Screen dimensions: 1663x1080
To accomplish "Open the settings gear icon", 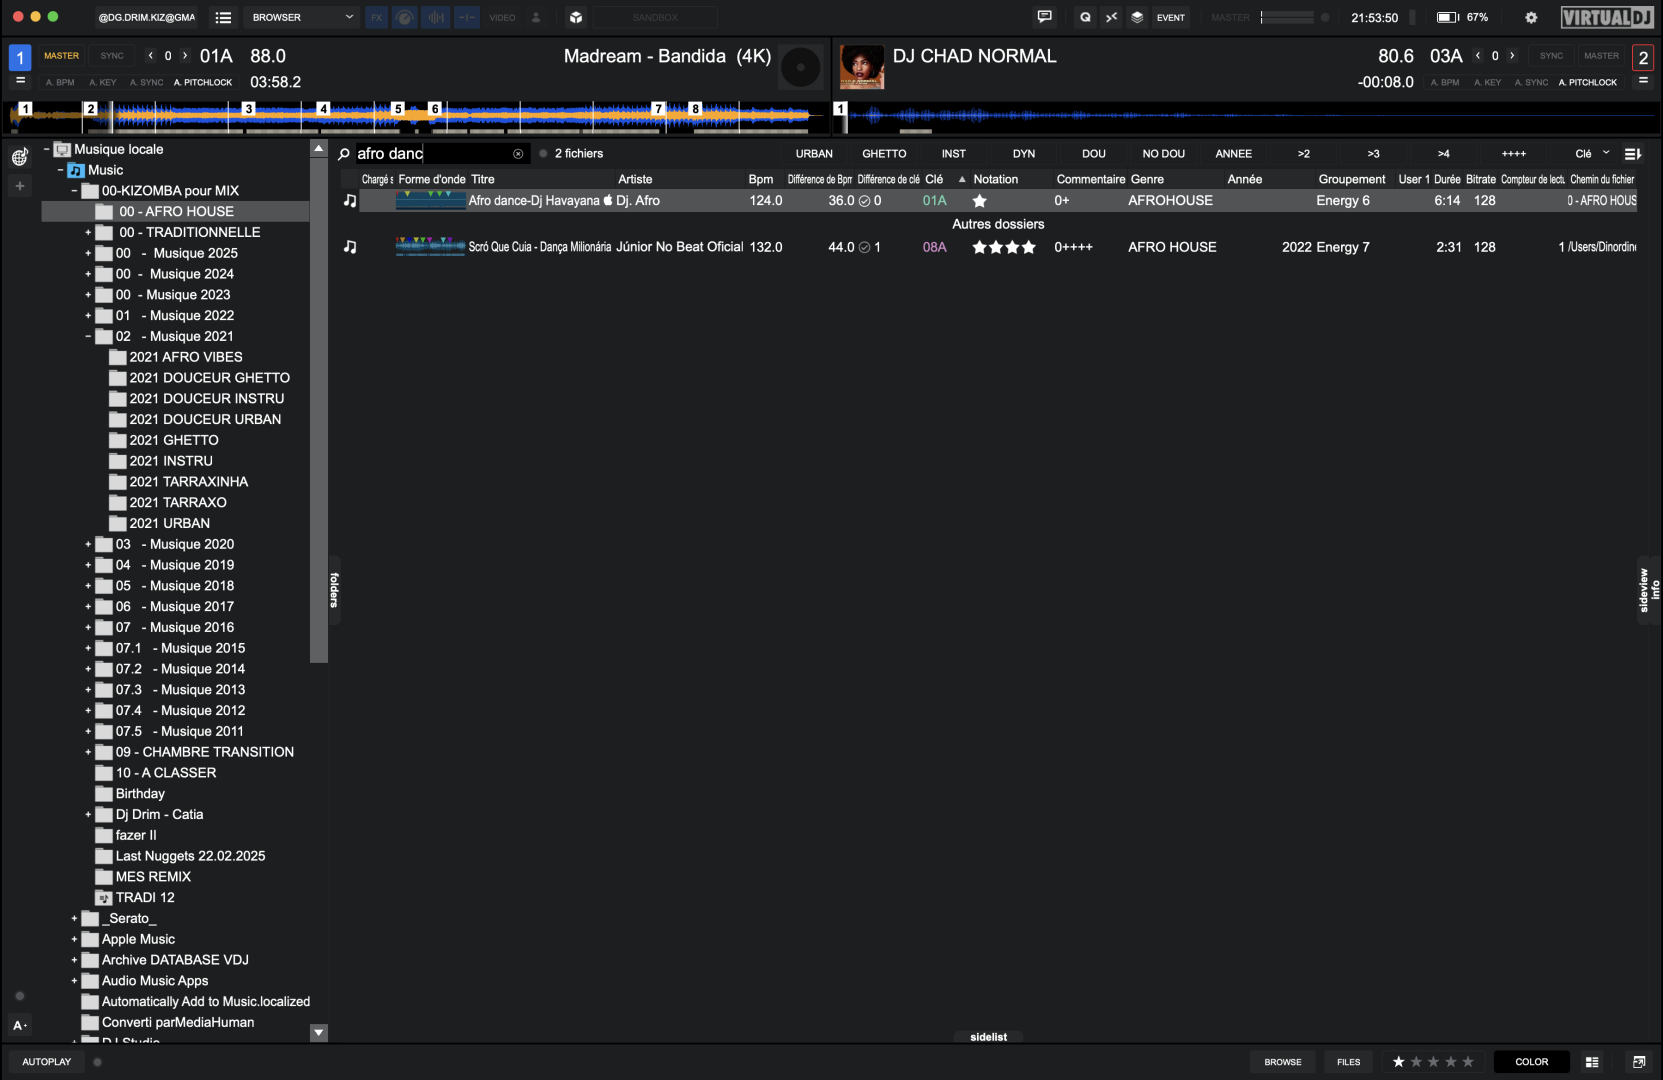I will click(1531, 17).
